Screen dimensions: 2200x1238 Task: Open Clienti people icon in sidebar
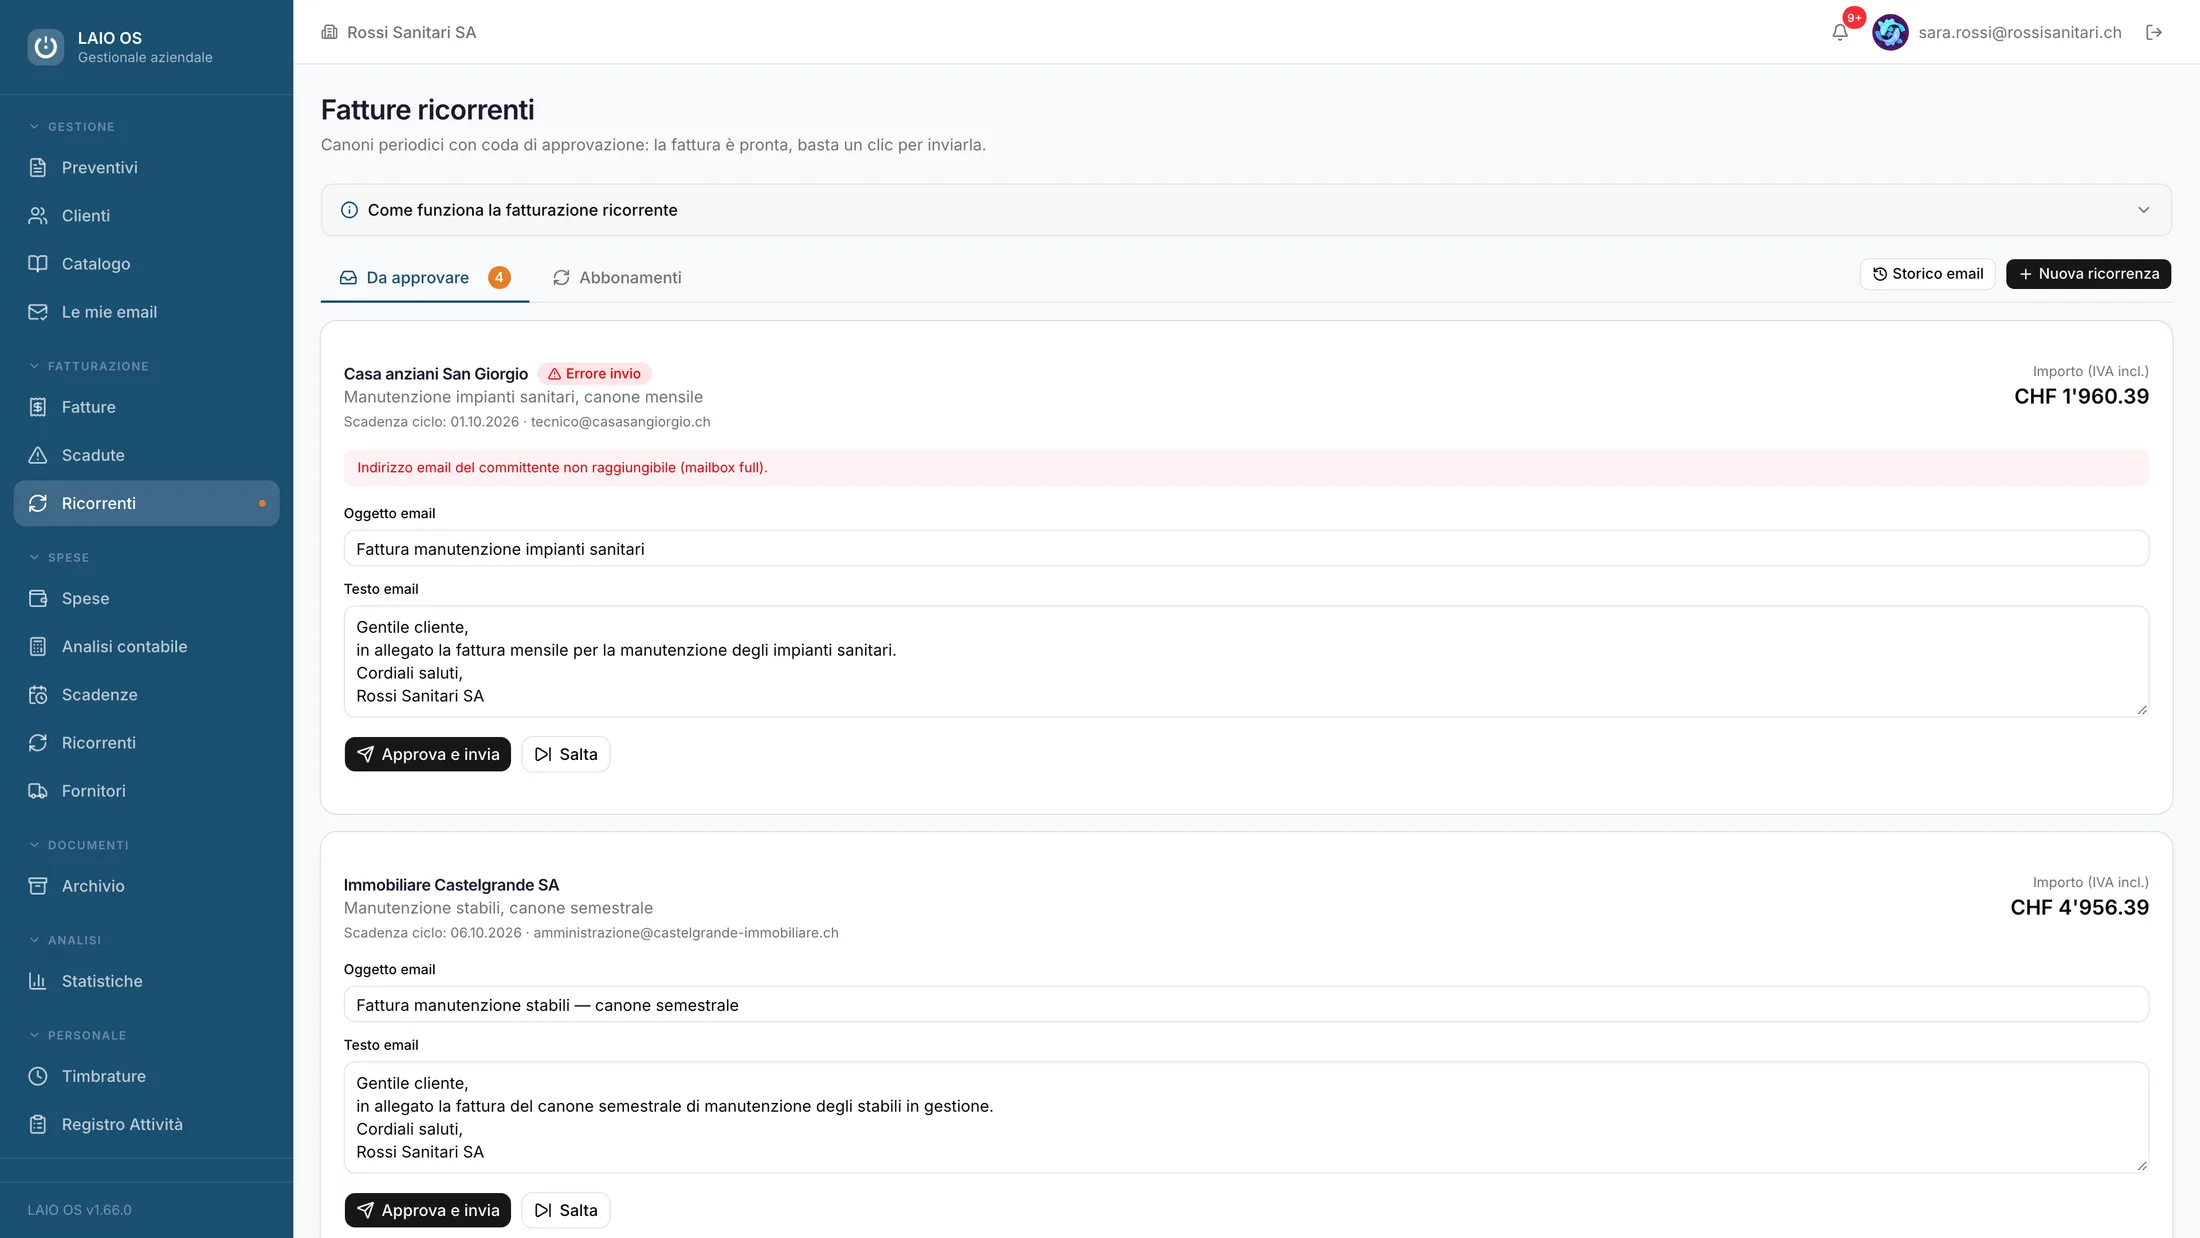pos(38,215)
